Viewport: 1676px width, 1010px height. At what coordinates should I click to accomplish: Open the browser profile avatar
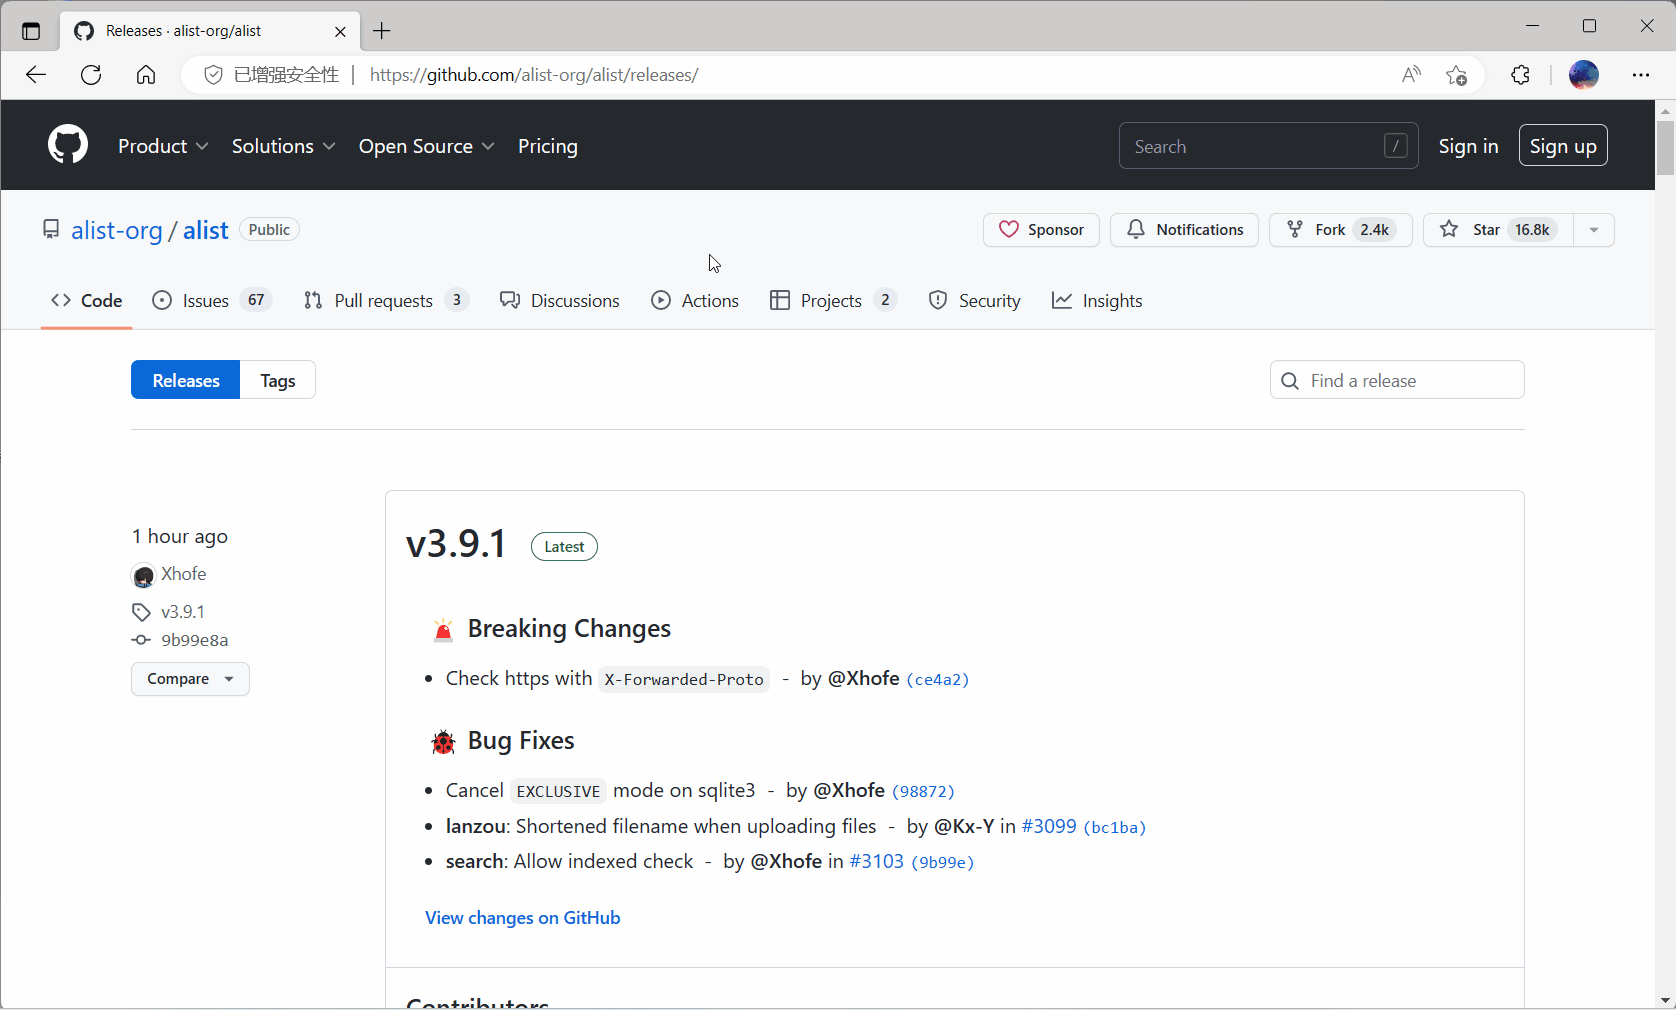(x=1584, y=75)
